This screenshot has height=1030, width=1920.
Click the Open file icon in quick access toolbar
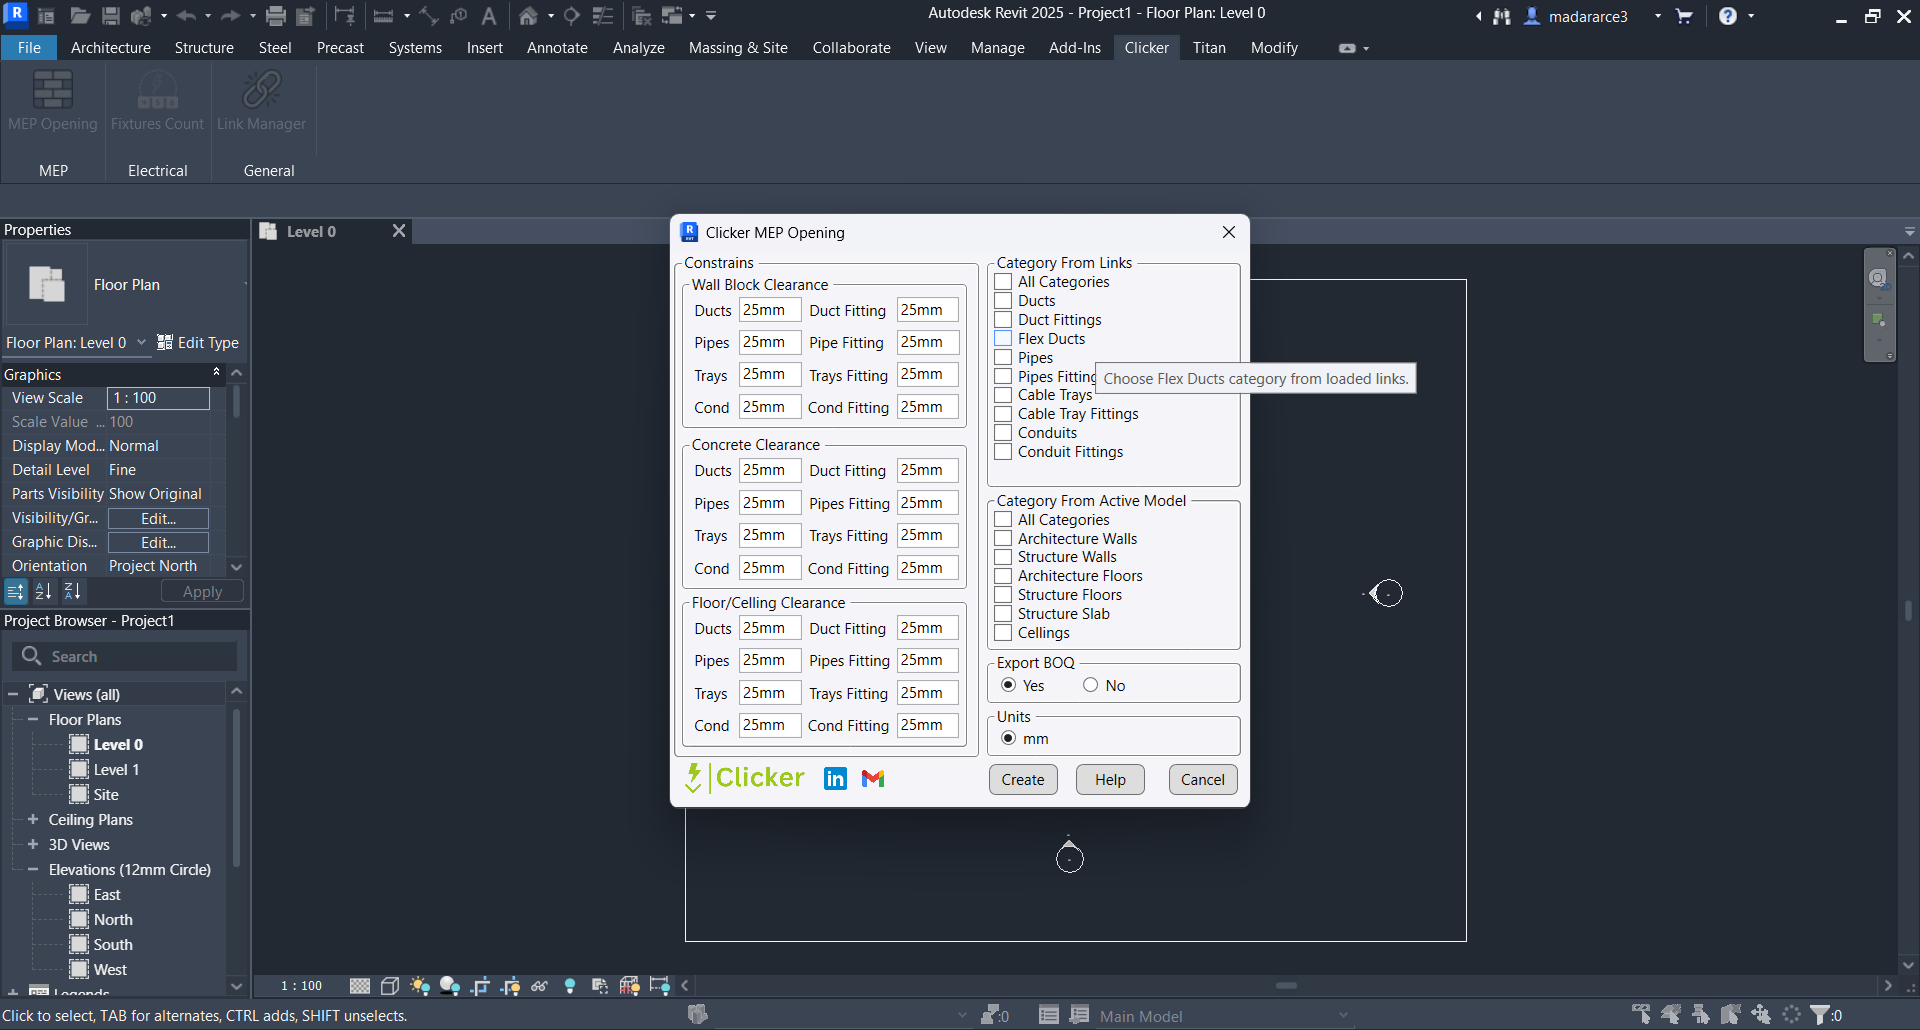pyautogui.click(x=80, y=16)
